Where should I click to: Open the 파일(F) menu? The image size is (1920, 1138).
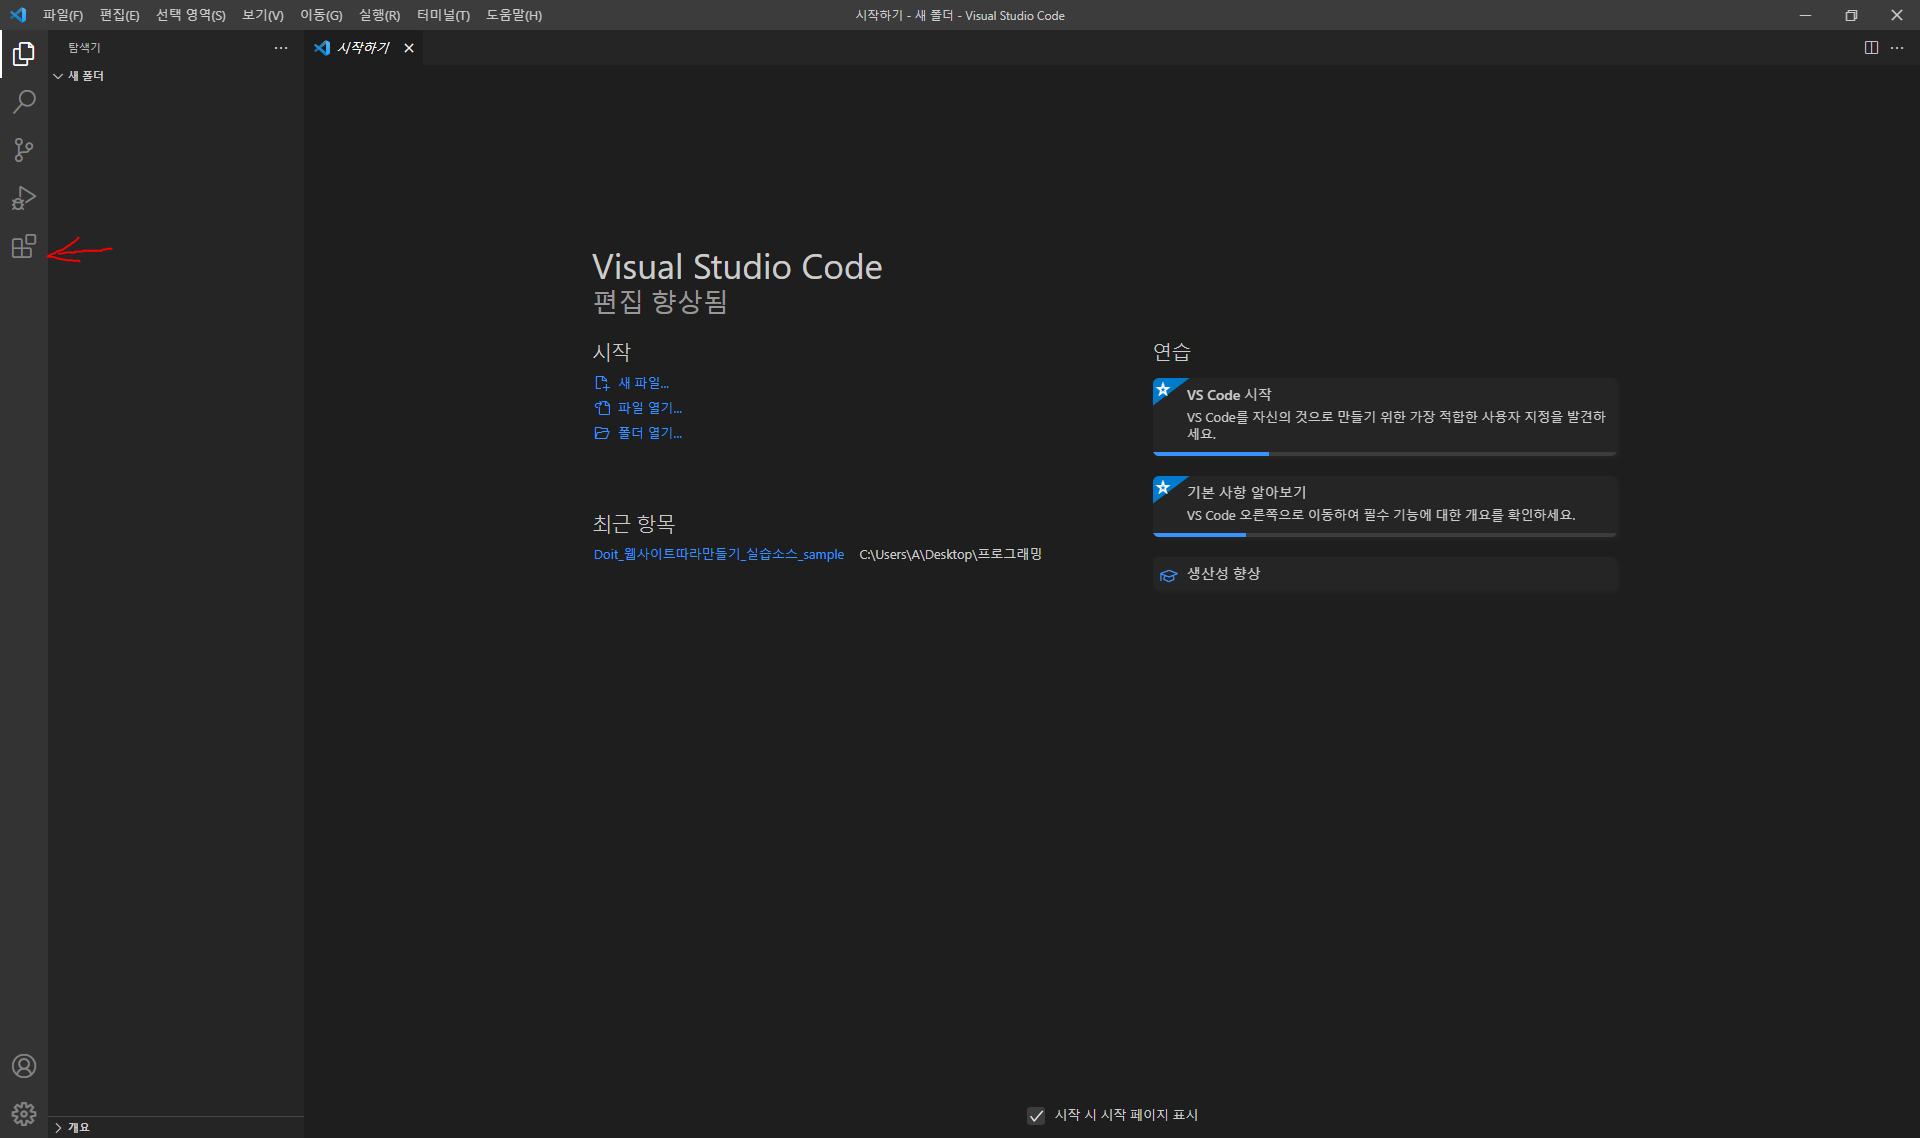(63, 15)
